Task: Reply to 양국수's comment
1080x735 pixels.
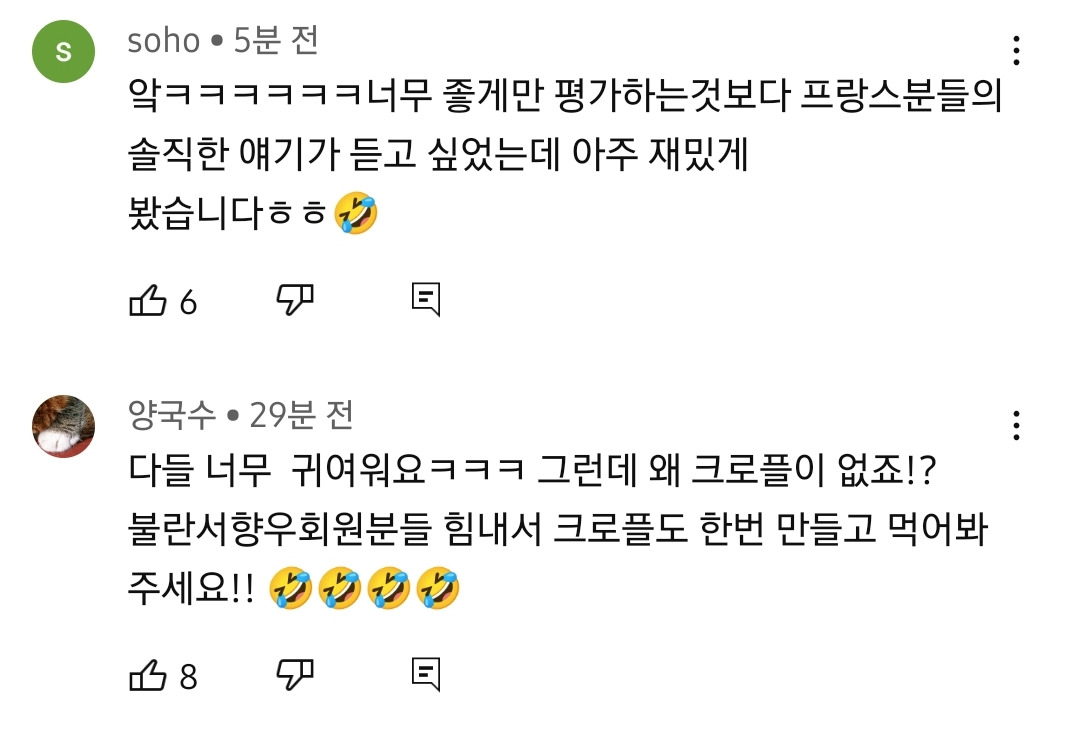Action: pos(426,675)
